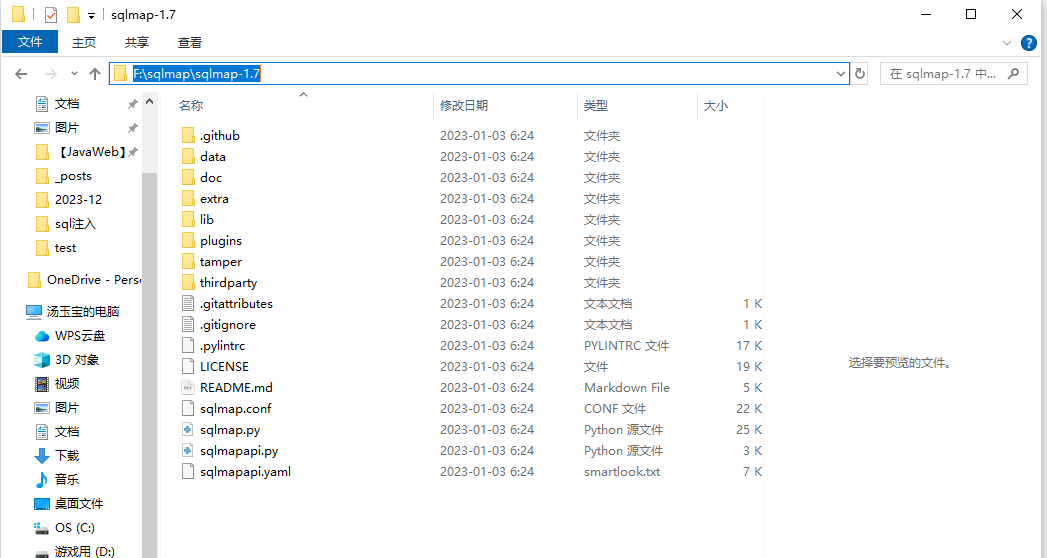
Task: Go up one folder level arrow
Action: pyautogui.click(x=95, y=74)
